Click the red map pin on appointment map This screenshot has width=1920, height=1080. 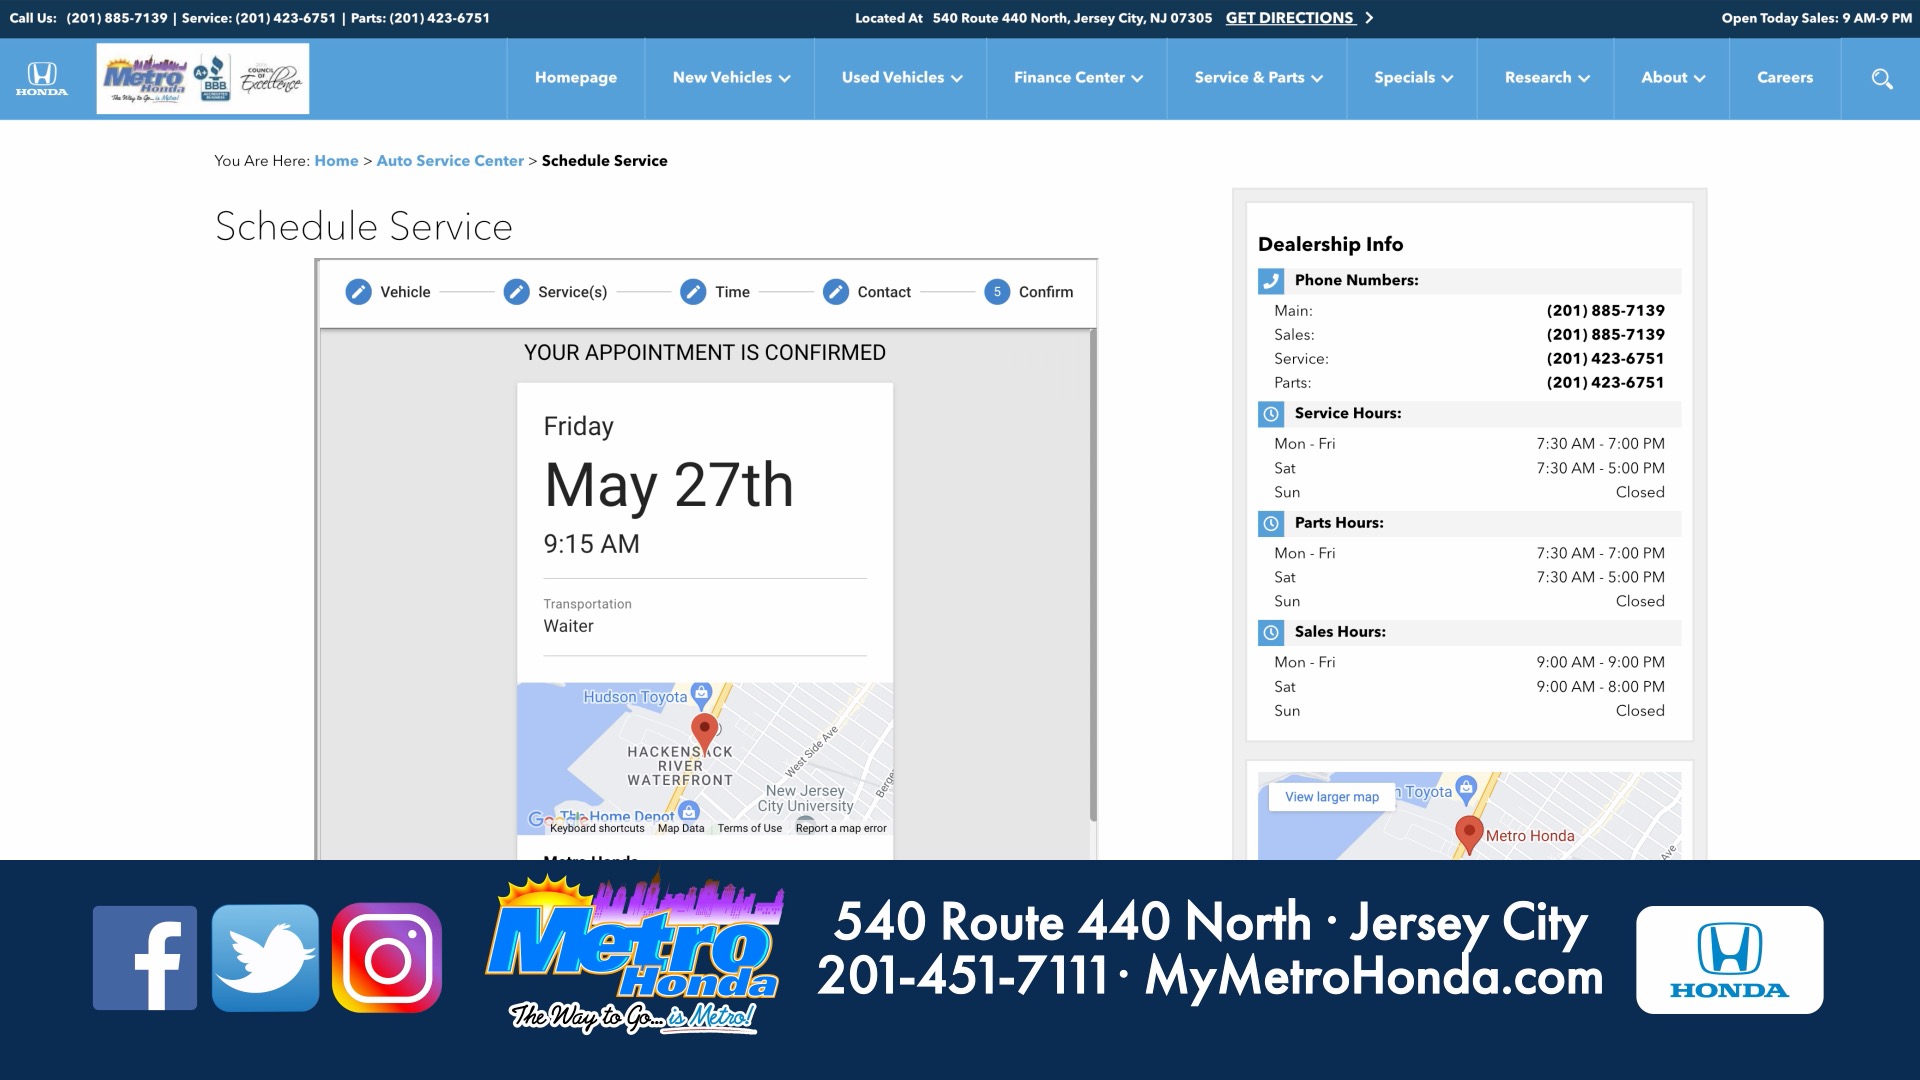pyautogui.click(x=704, y=733)
